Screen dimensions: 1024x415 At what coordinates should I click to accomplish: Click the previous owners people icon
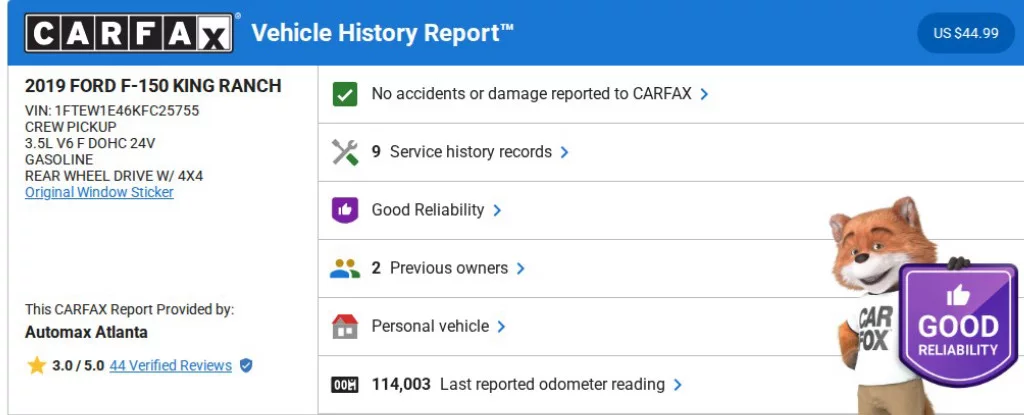(x=345, y=268)
